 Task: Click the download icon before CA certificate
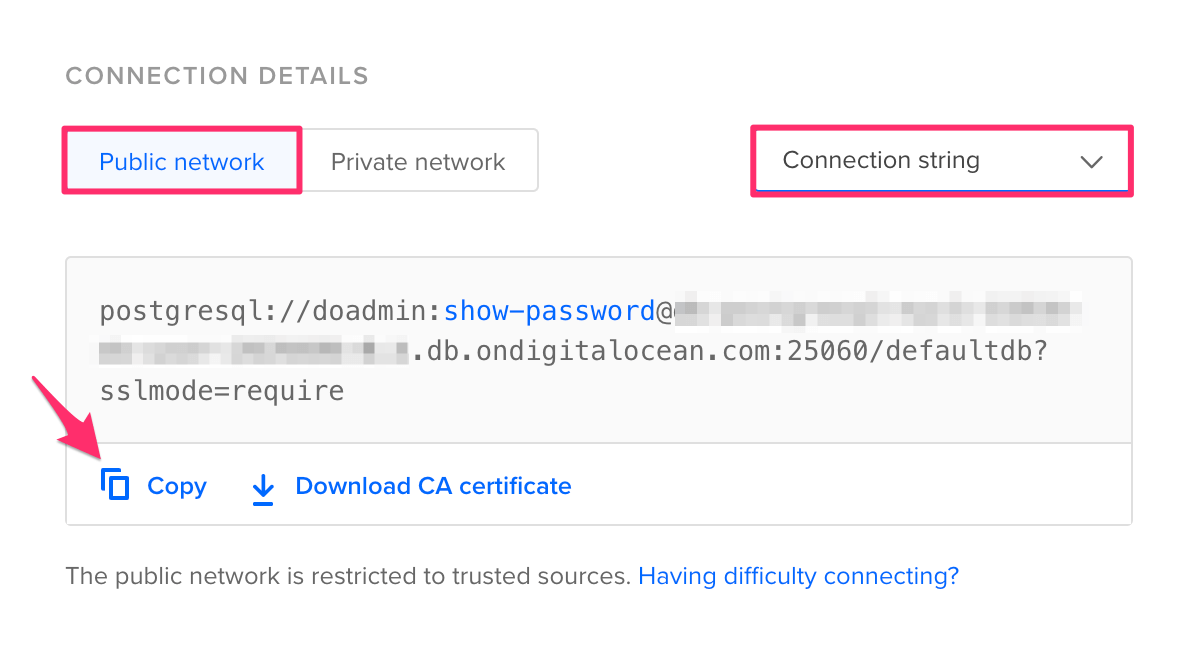(262, 486)
